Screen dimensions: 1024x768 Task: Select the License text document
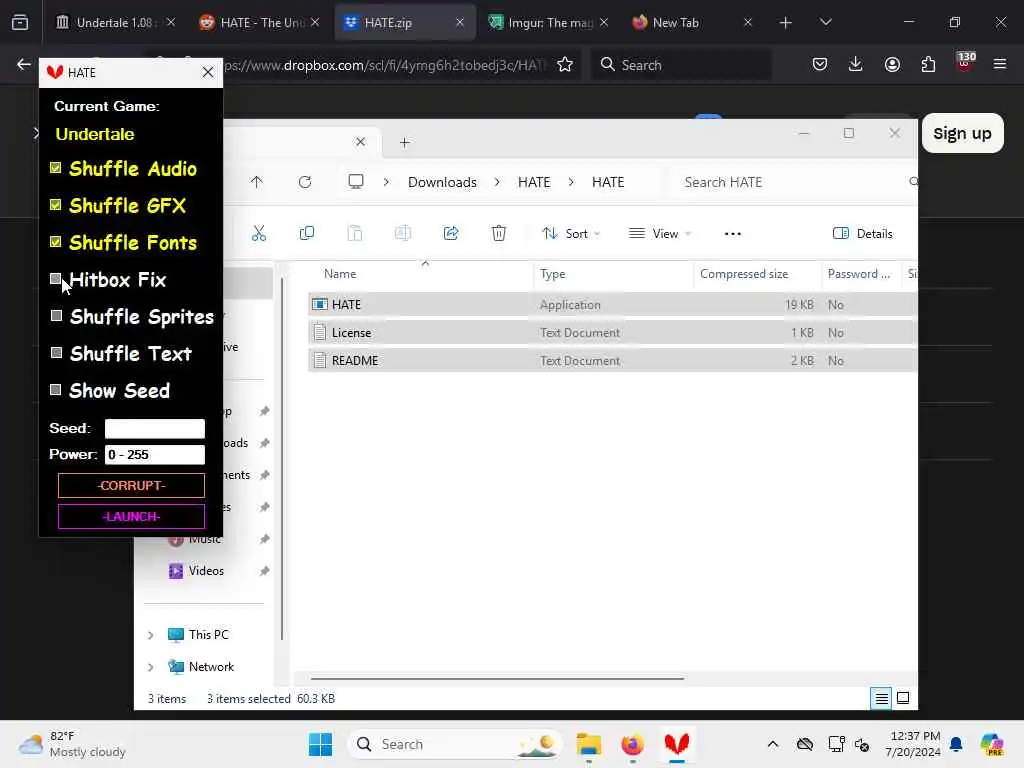click(613, 332)
